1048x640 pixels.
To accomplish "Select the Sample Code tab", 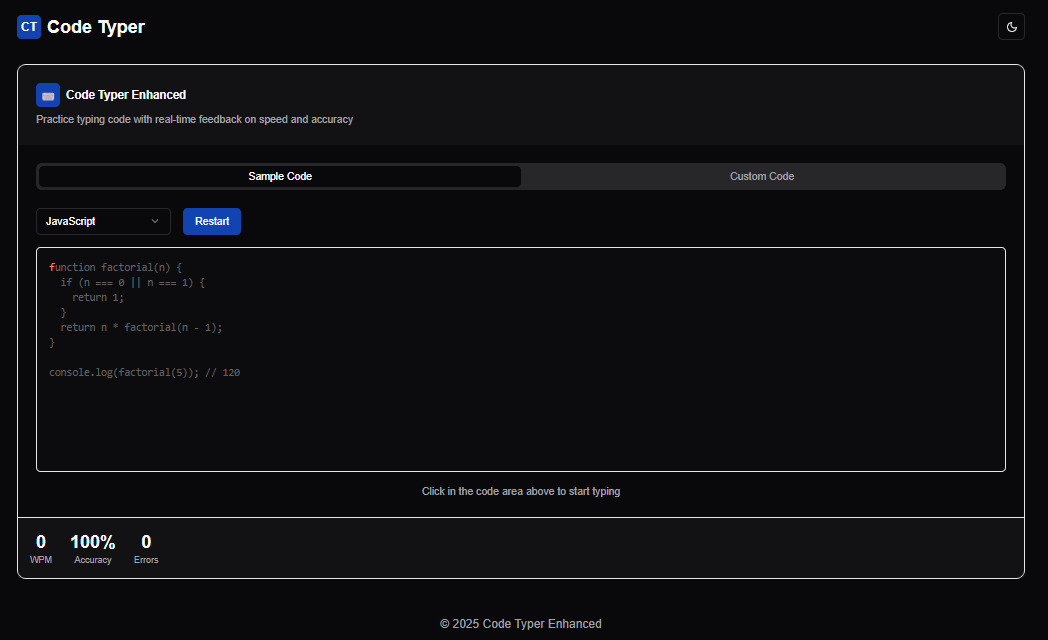I will pyautogui.click(x=280, y=176).
